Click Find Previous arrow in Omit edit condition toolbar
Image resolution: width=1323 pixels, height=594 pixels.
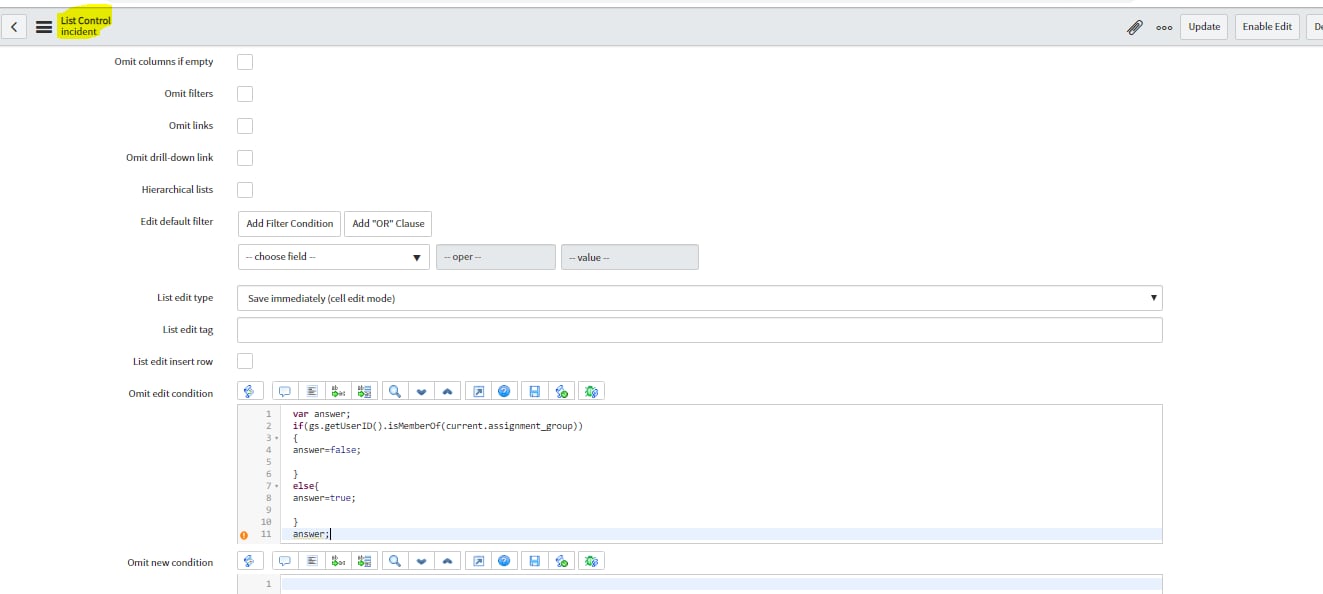(x=447, y=392)
